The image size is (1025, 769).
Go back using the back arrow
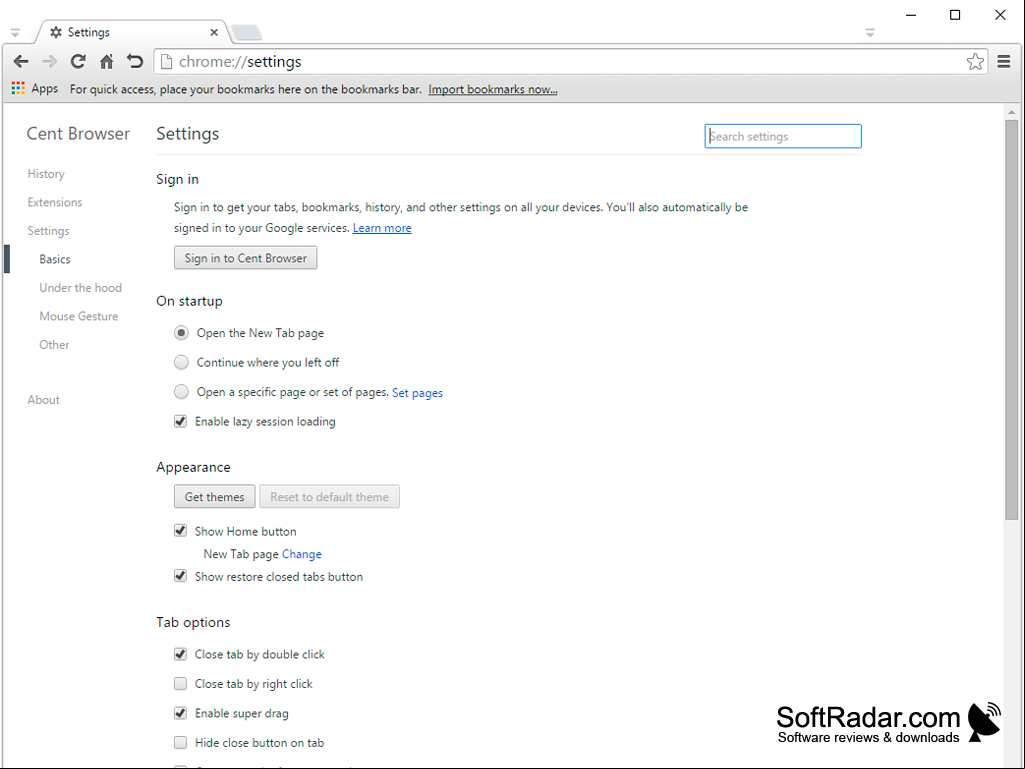21,61
